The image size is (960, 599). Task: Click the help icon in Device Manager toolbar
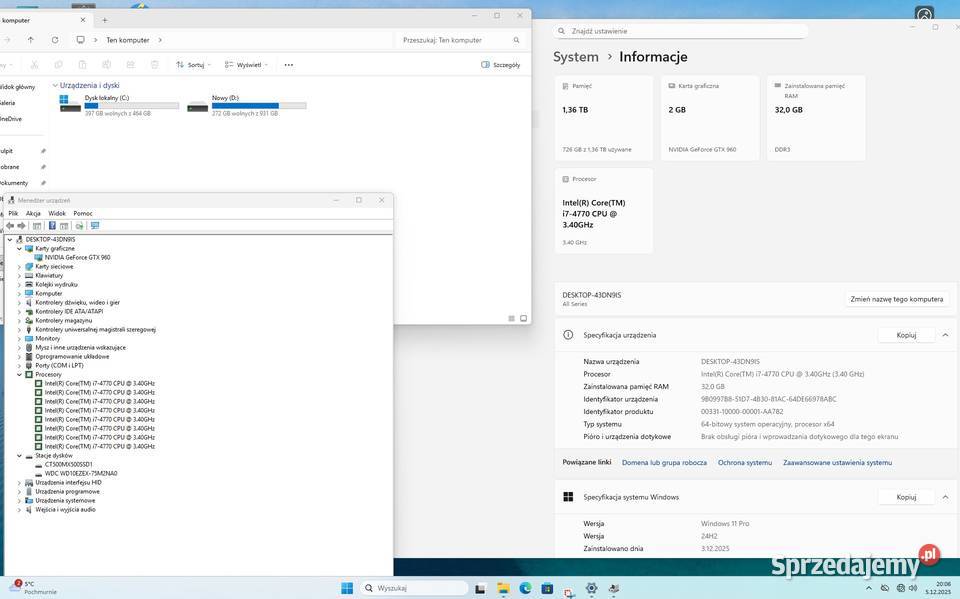pyautogui.click(x=52, y=226)
